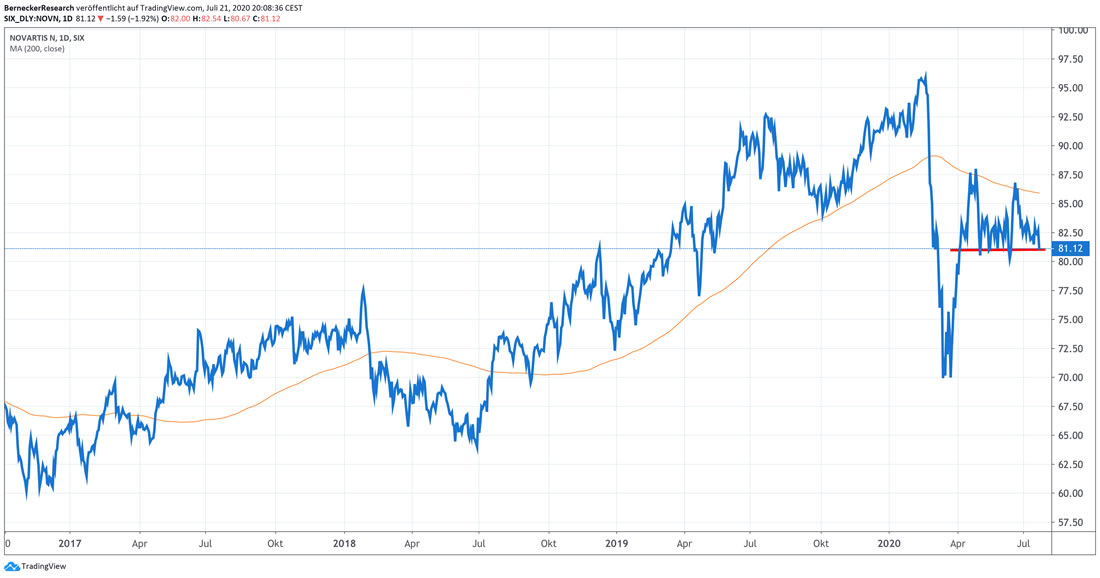Select the 2019 label on time axis
1100x578 pixels.
616,544
